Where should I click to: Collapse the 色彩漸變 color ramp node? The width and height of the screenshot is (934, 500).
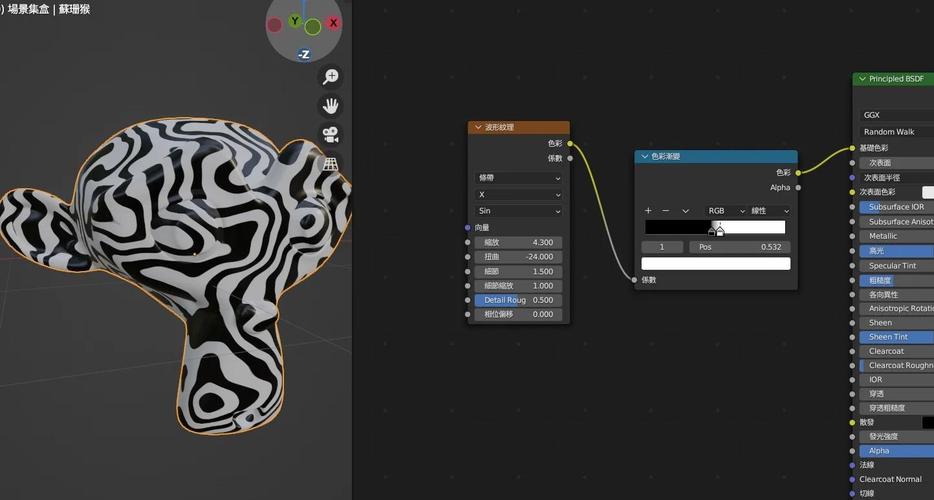pos(645,156)
